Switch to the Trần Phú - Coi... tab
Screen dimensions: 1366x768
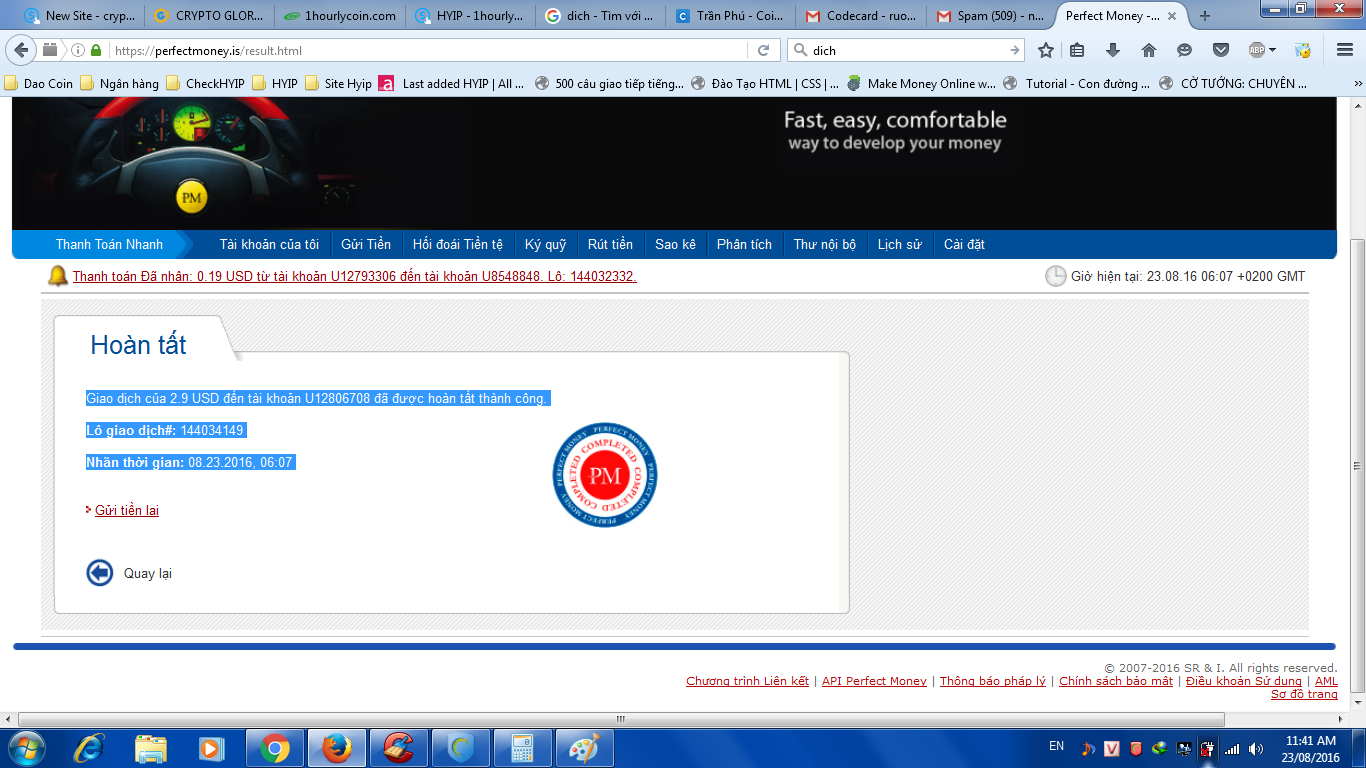729,16
